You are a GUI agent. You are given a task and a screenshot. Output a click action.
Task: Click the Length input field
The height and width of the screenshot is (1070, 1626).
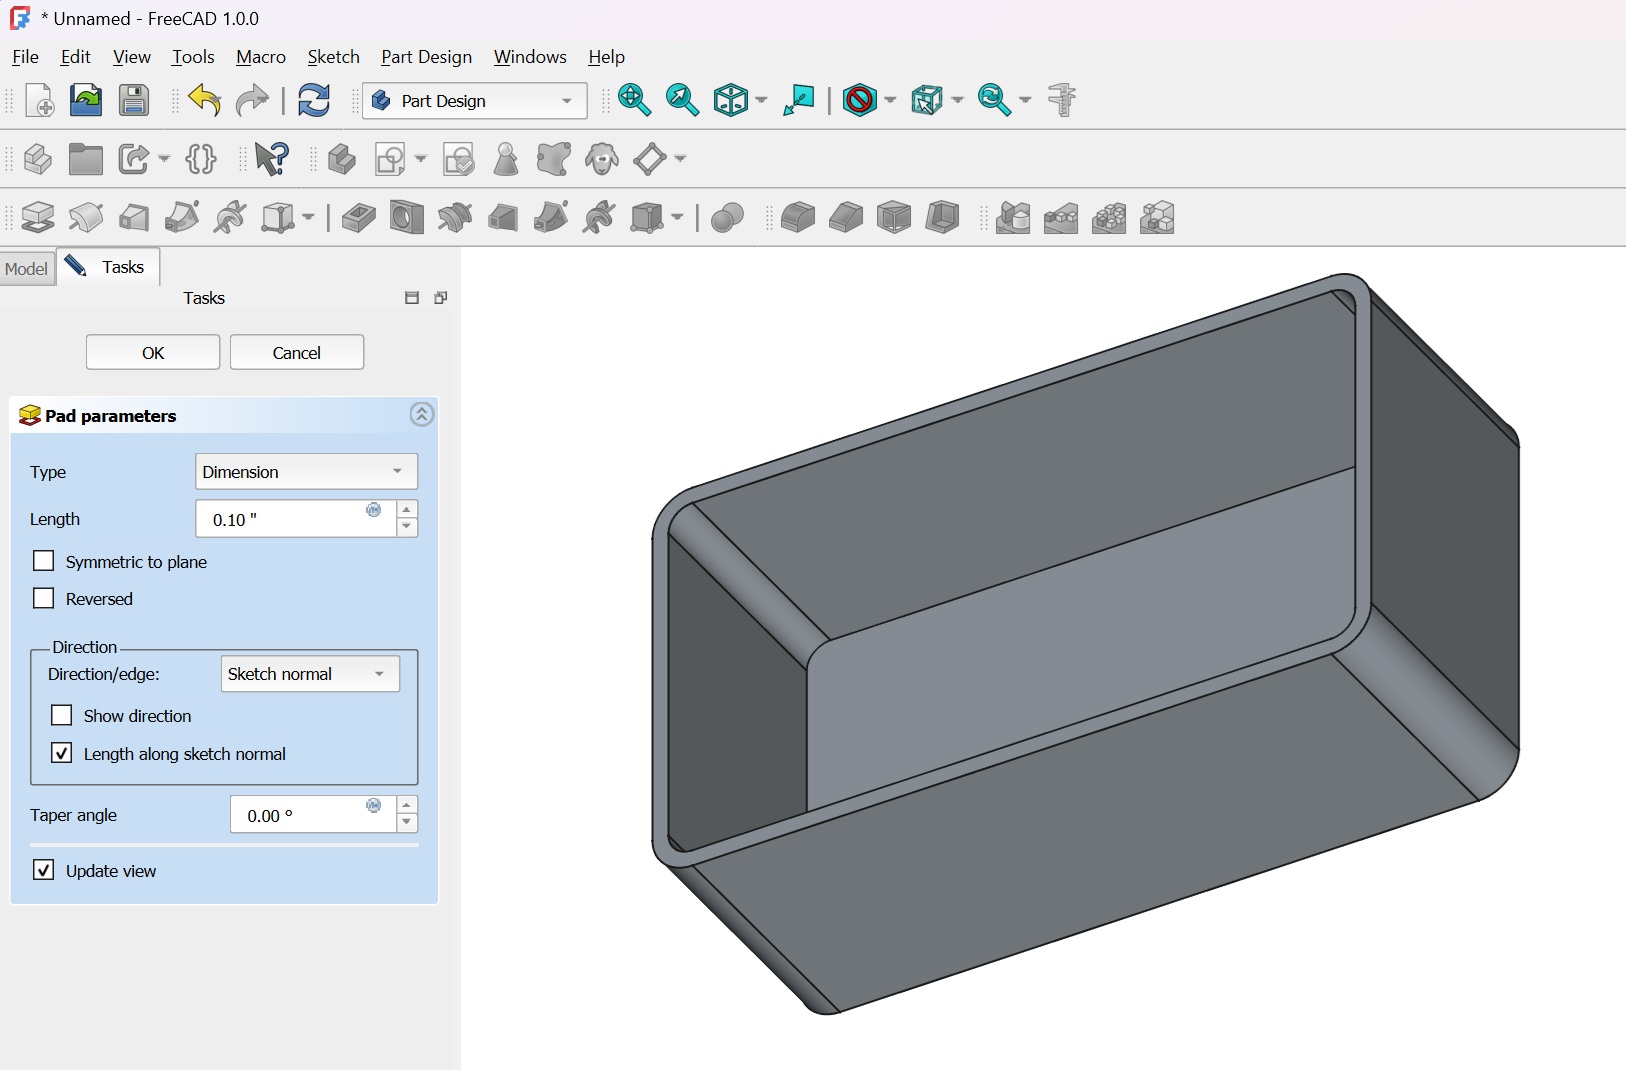tap(285, 519)
